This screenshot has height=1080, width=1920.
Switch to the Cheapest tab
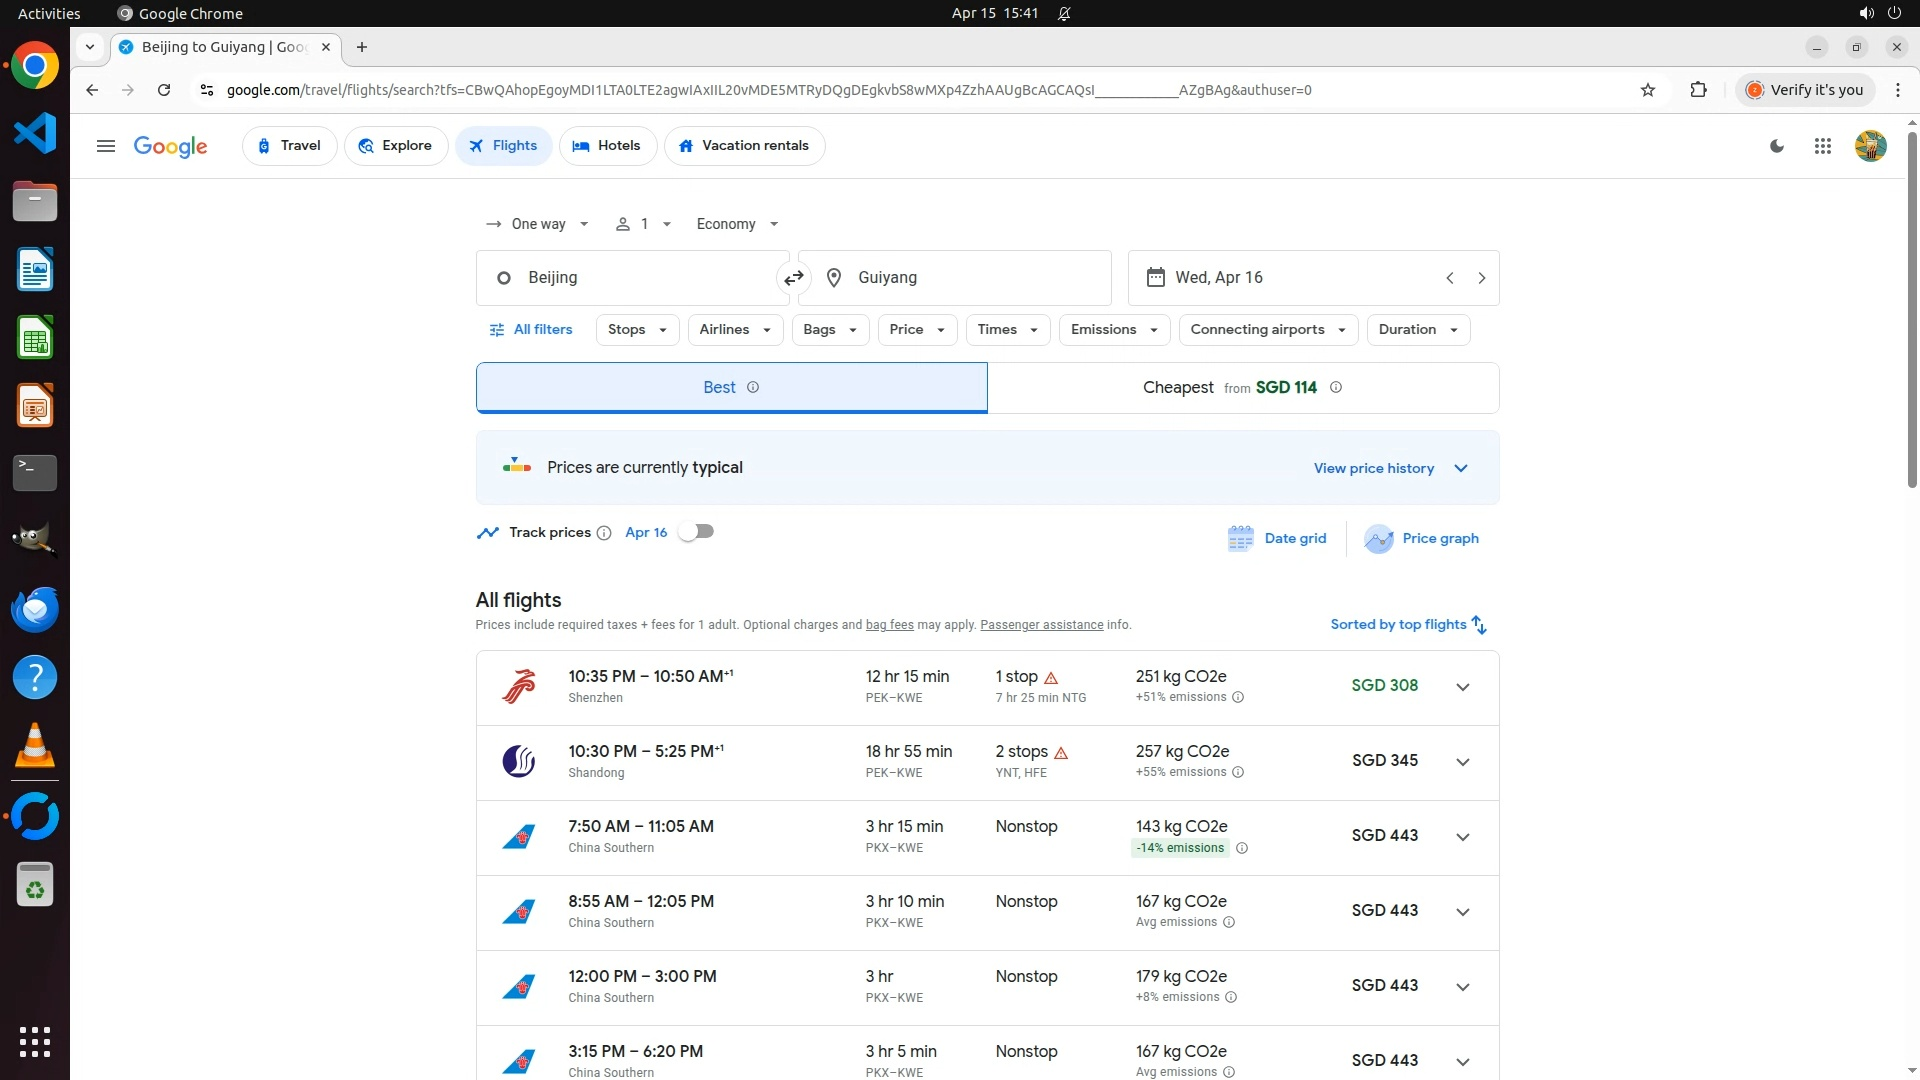(1242, 388)
